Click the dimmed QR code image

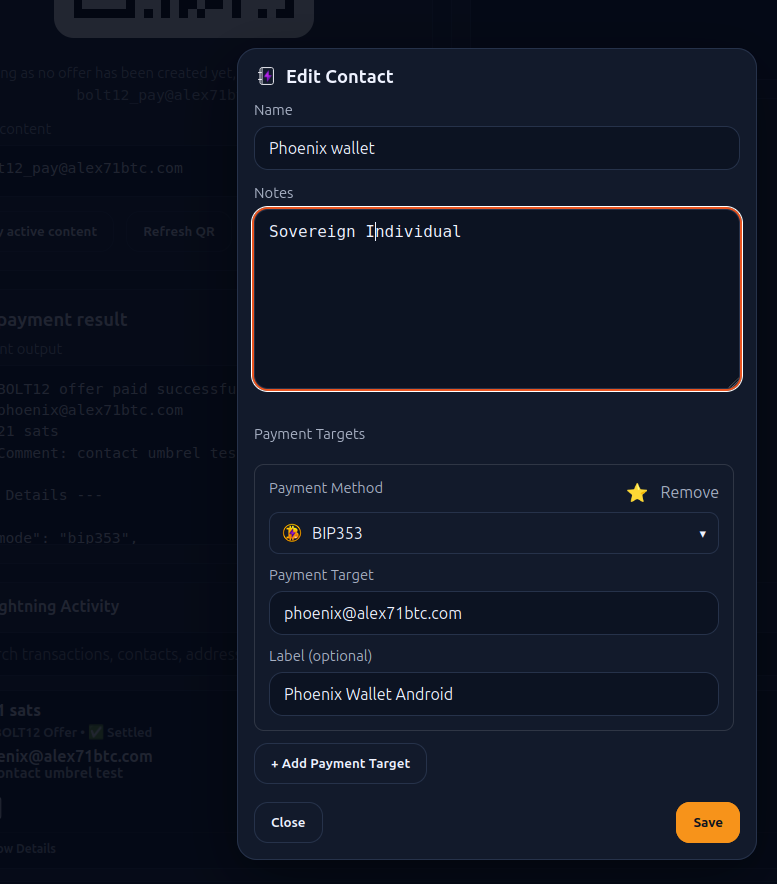click(x=184, y=15)
